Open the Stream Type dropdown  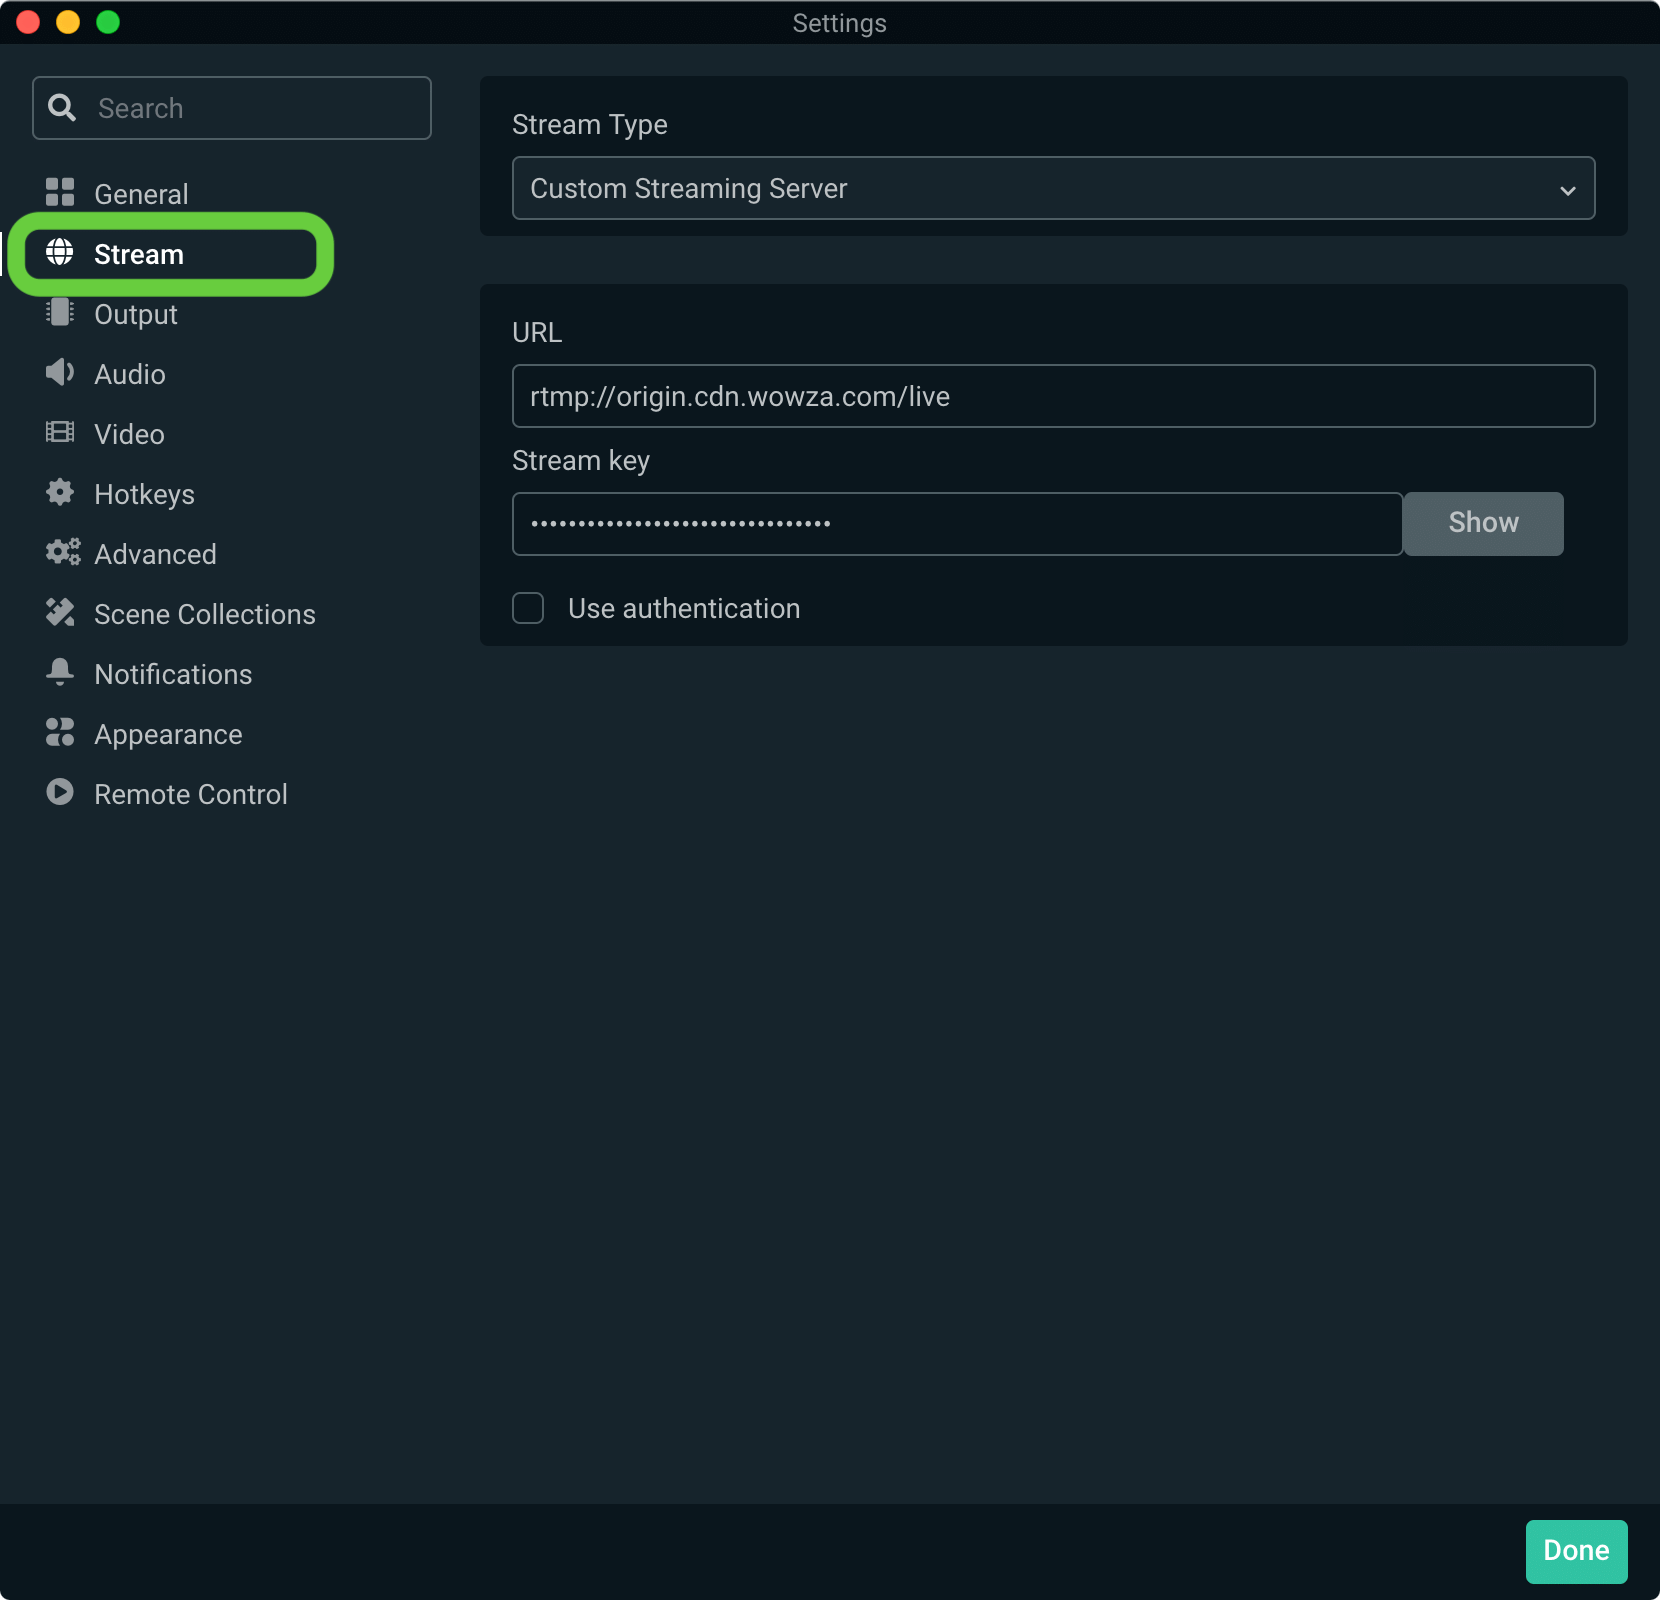[x=1054, y=188]
